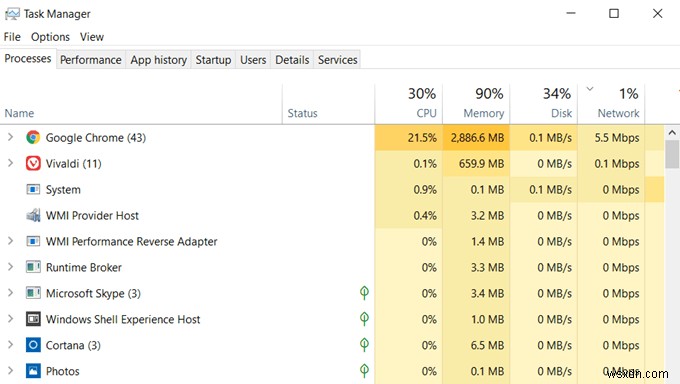Click the Task Manager title bar icon
This screenshot has width=680, height=384.
pyautogui.click(x=12, y=14)
